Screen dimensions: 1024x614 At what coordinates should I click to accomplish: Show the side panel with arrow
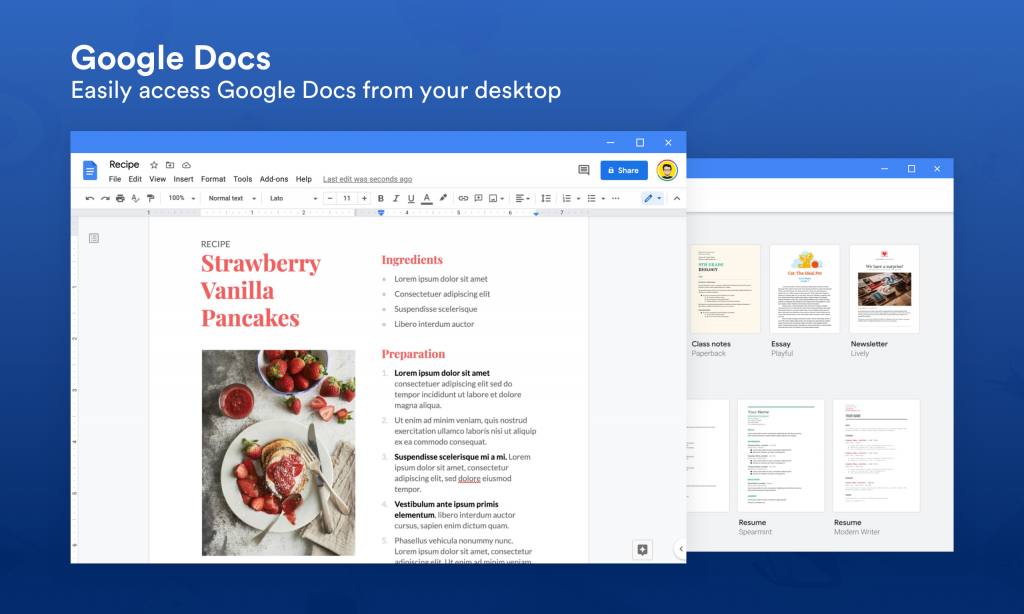(680, 549)
